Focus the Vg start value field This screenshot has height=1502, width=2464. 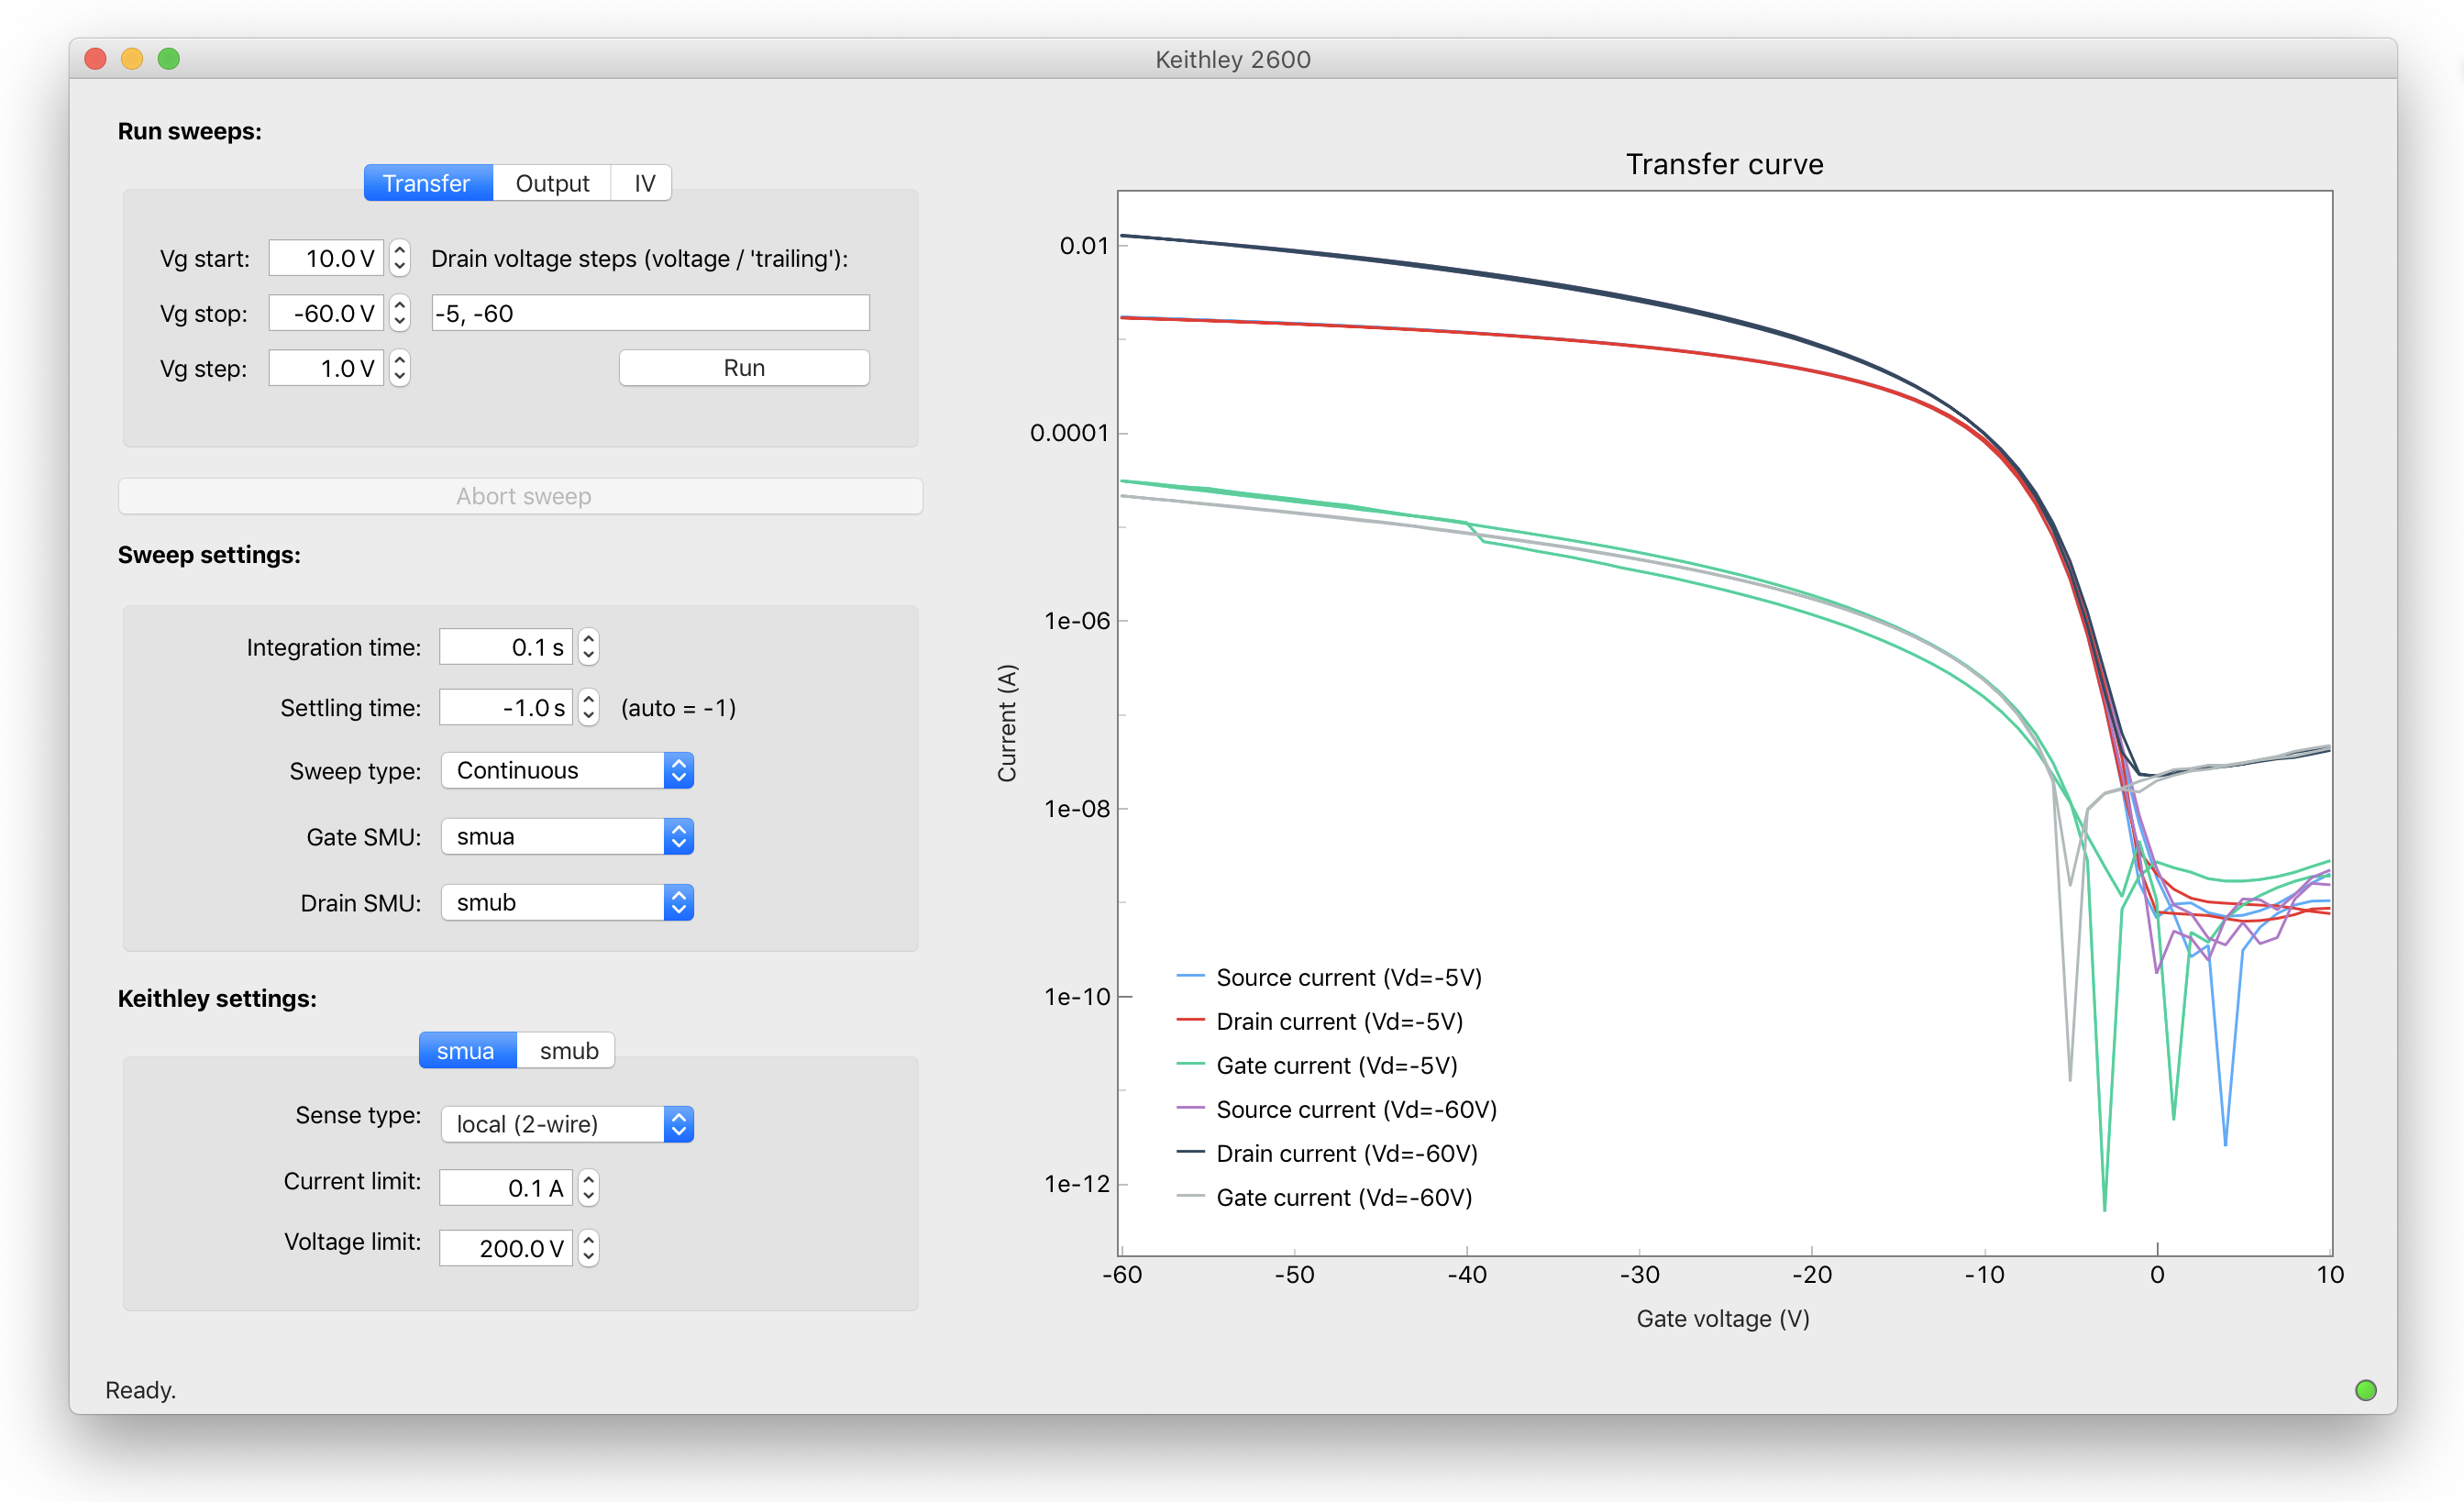pos(326,258)
